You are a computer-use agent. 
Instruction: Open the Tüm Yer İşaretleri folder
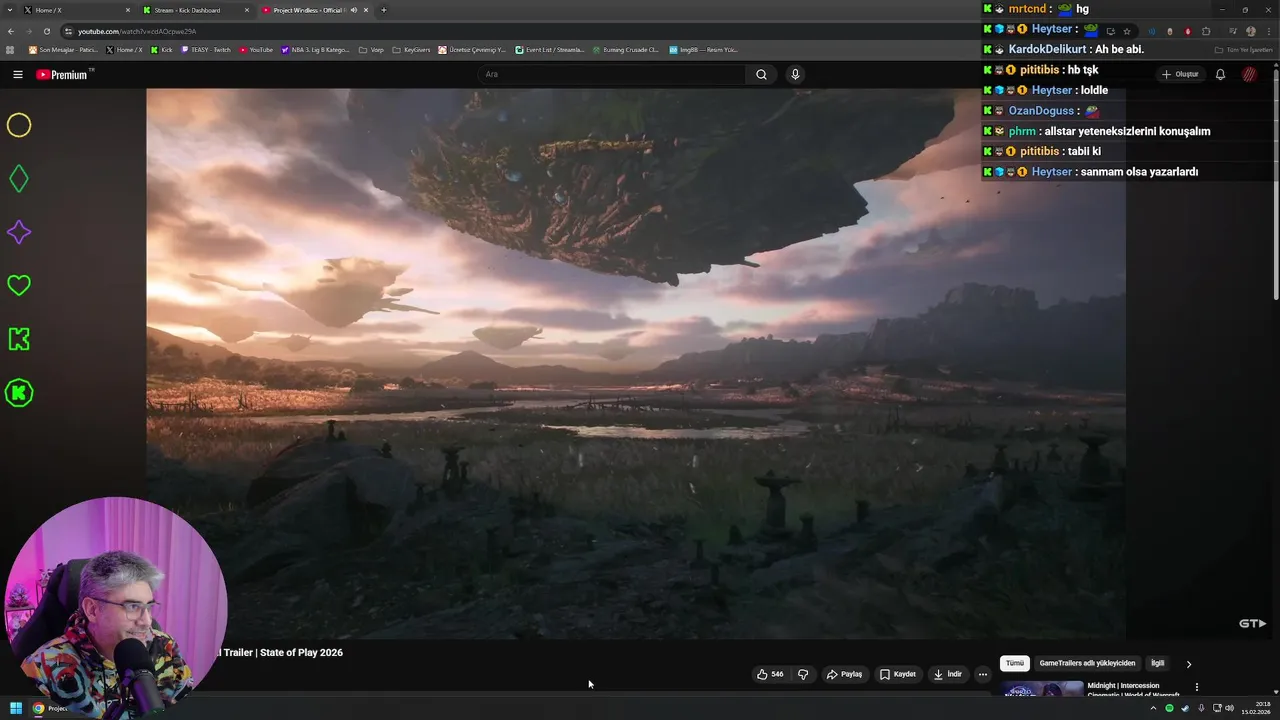[1243, 49]
